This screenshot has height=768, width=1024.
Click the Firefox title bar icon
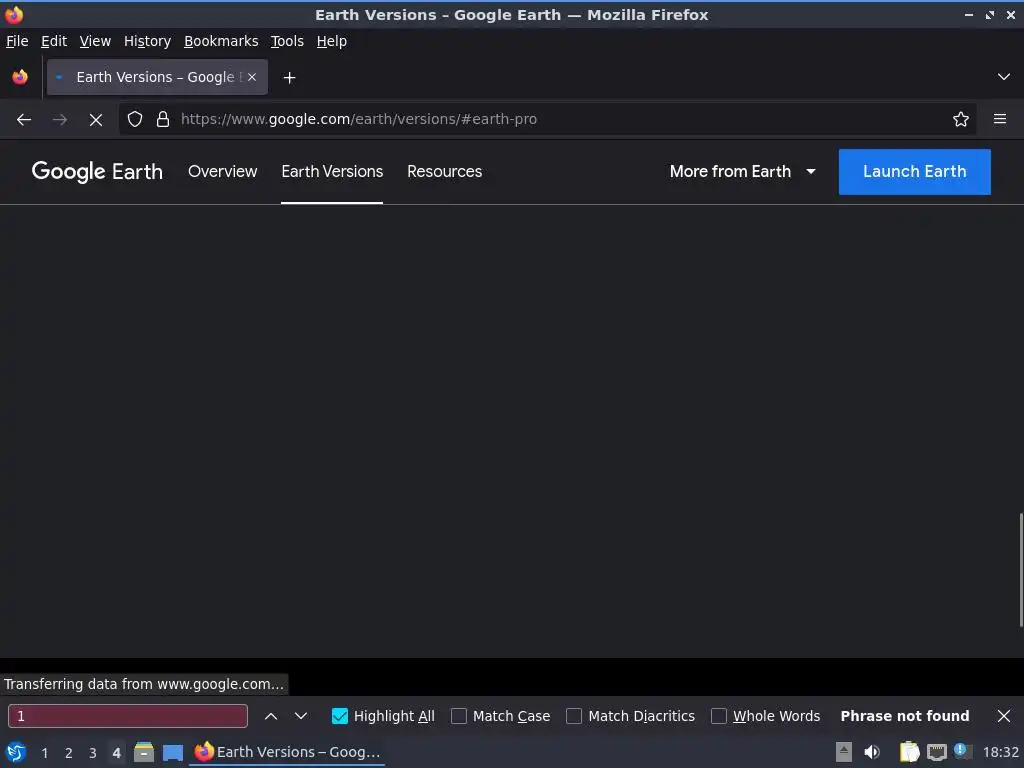click(x=14, y=14)
